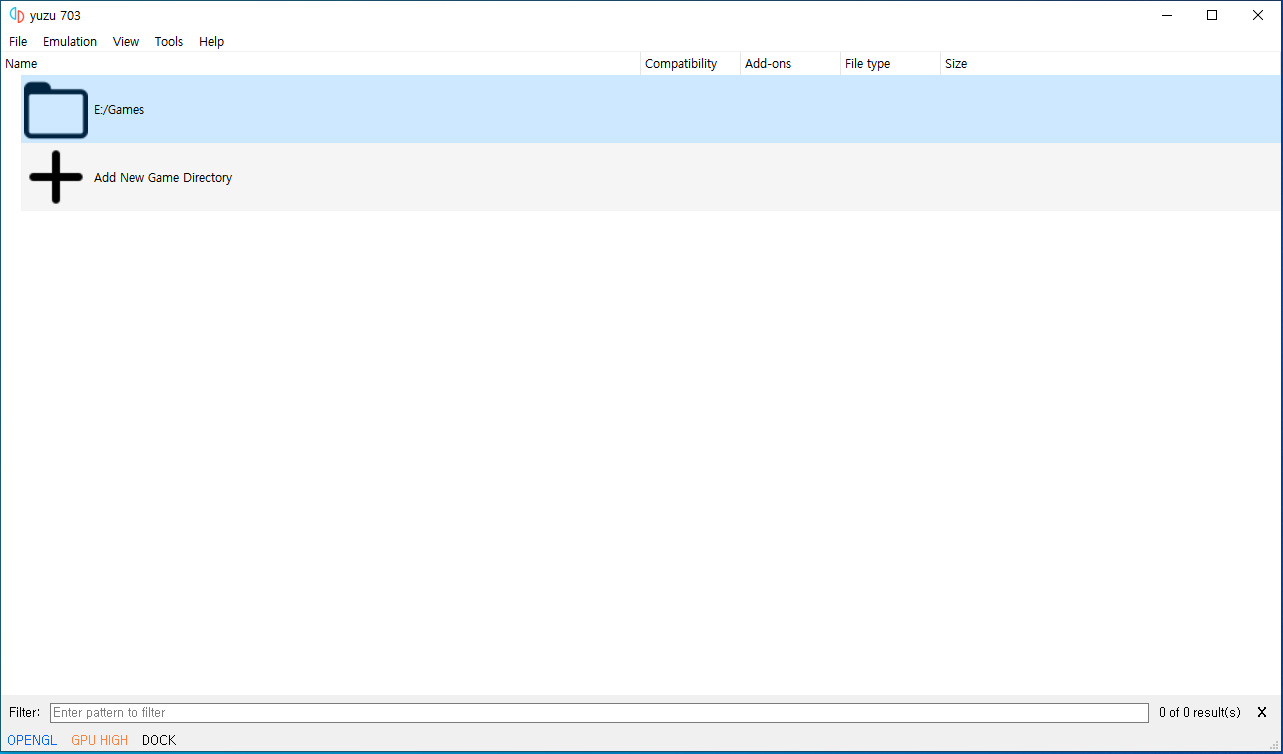Open the Help menu
1283x754 pixels.
(x=211, y=42)
